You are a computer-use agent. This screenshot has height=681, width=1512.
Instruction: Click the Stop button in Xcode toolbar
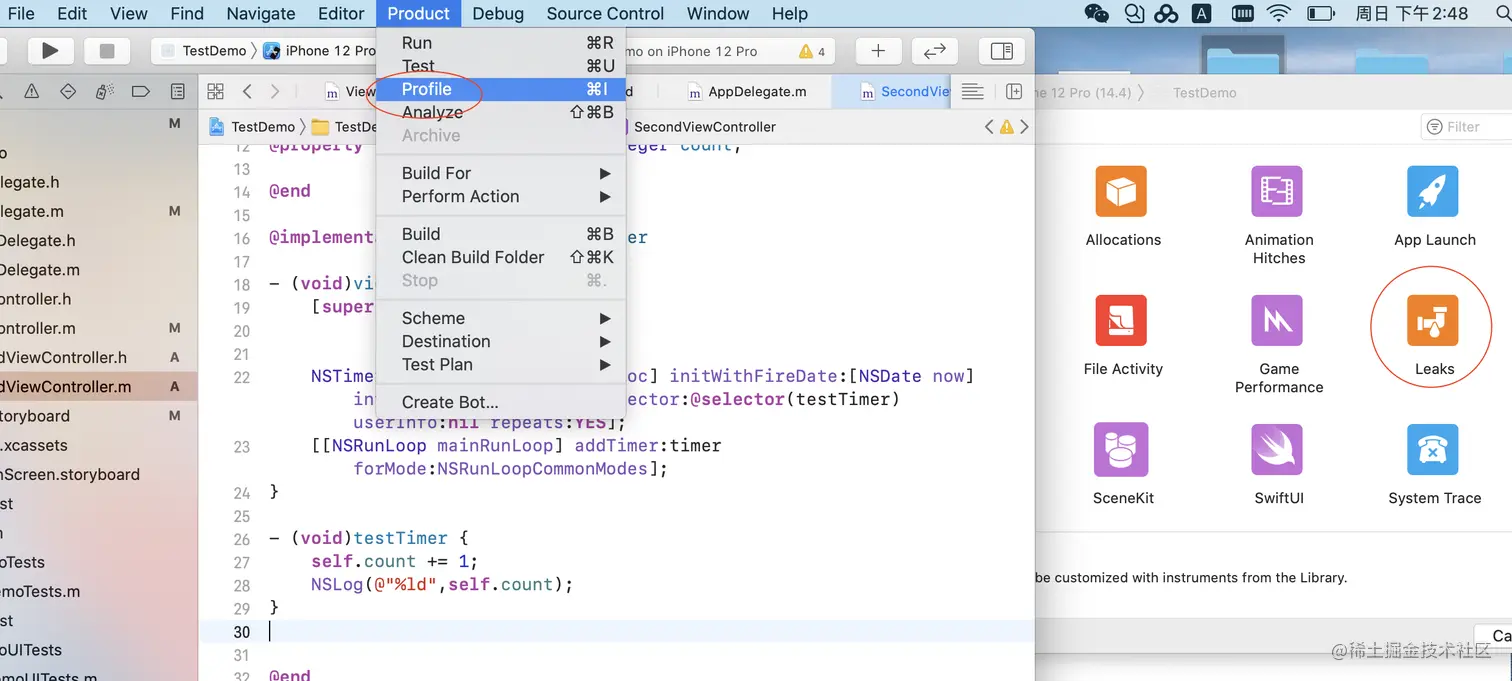(107, 51)
